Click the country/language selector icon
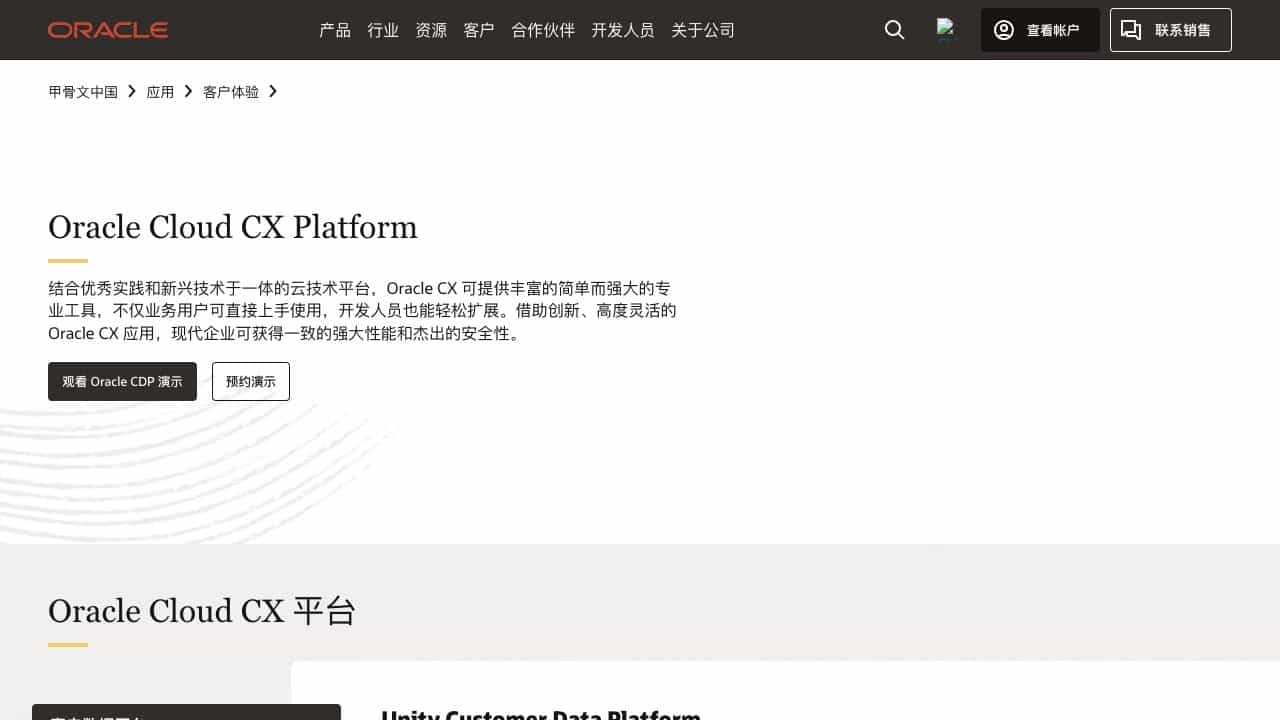Image resolution: width=1280 pixels, height=720 pixels. click(946, 29)
